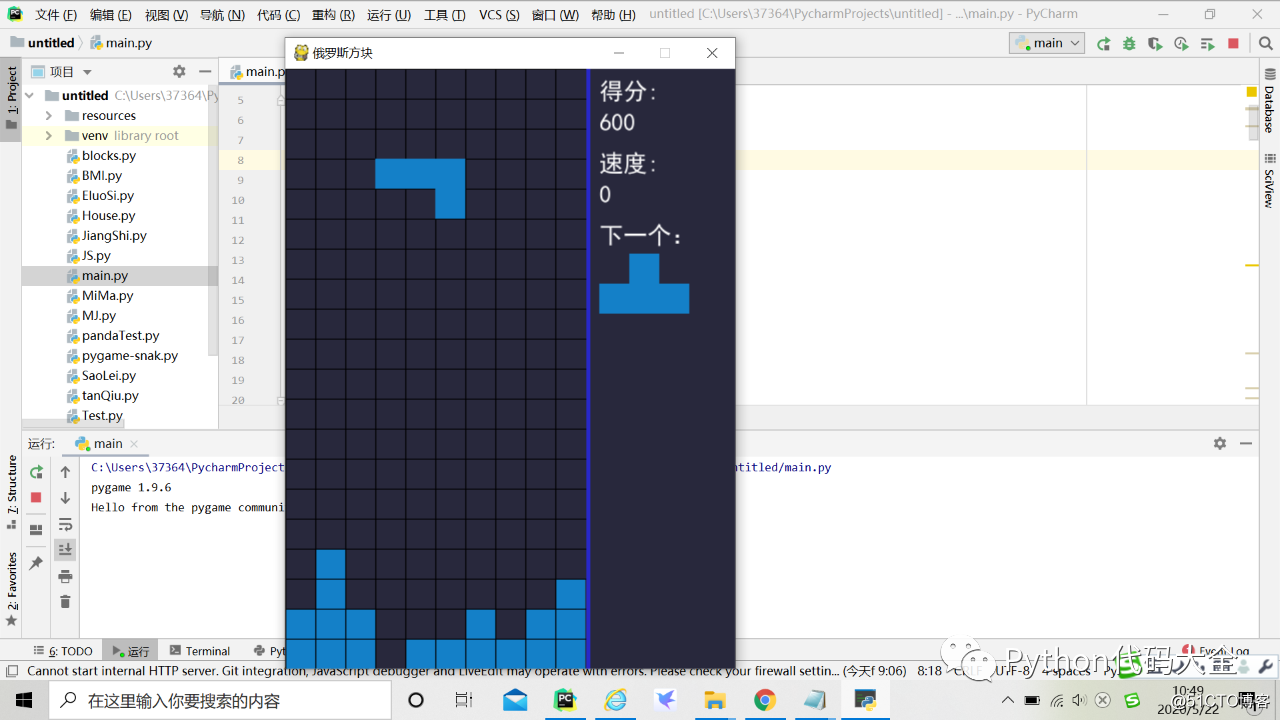1280x720 pixels.
Task: Stop the program with the red toolbar square
Action: (1233, 43)
